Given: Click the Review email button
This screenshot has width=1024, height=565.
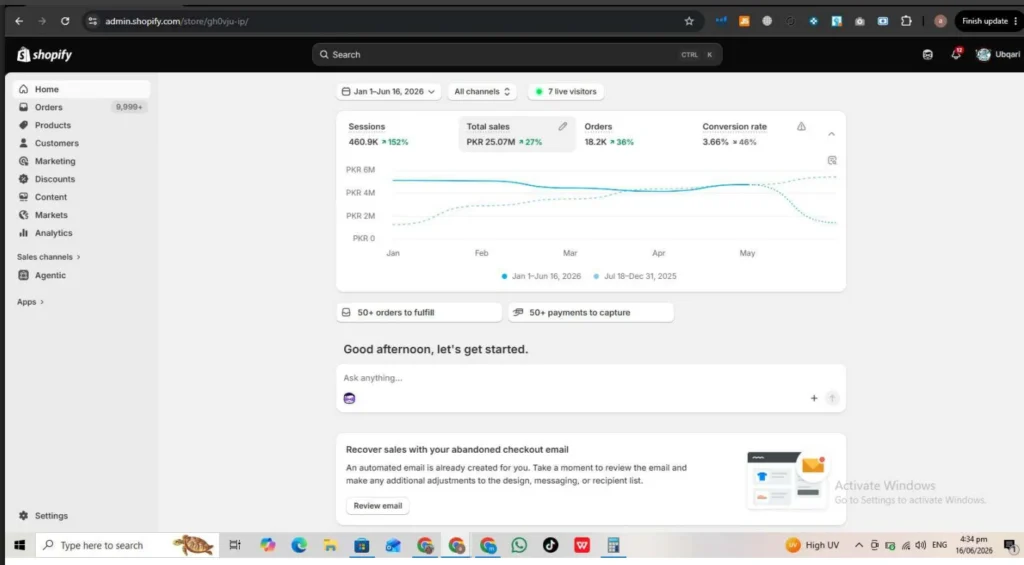Looking at the screenshot, I should [377, 506].
